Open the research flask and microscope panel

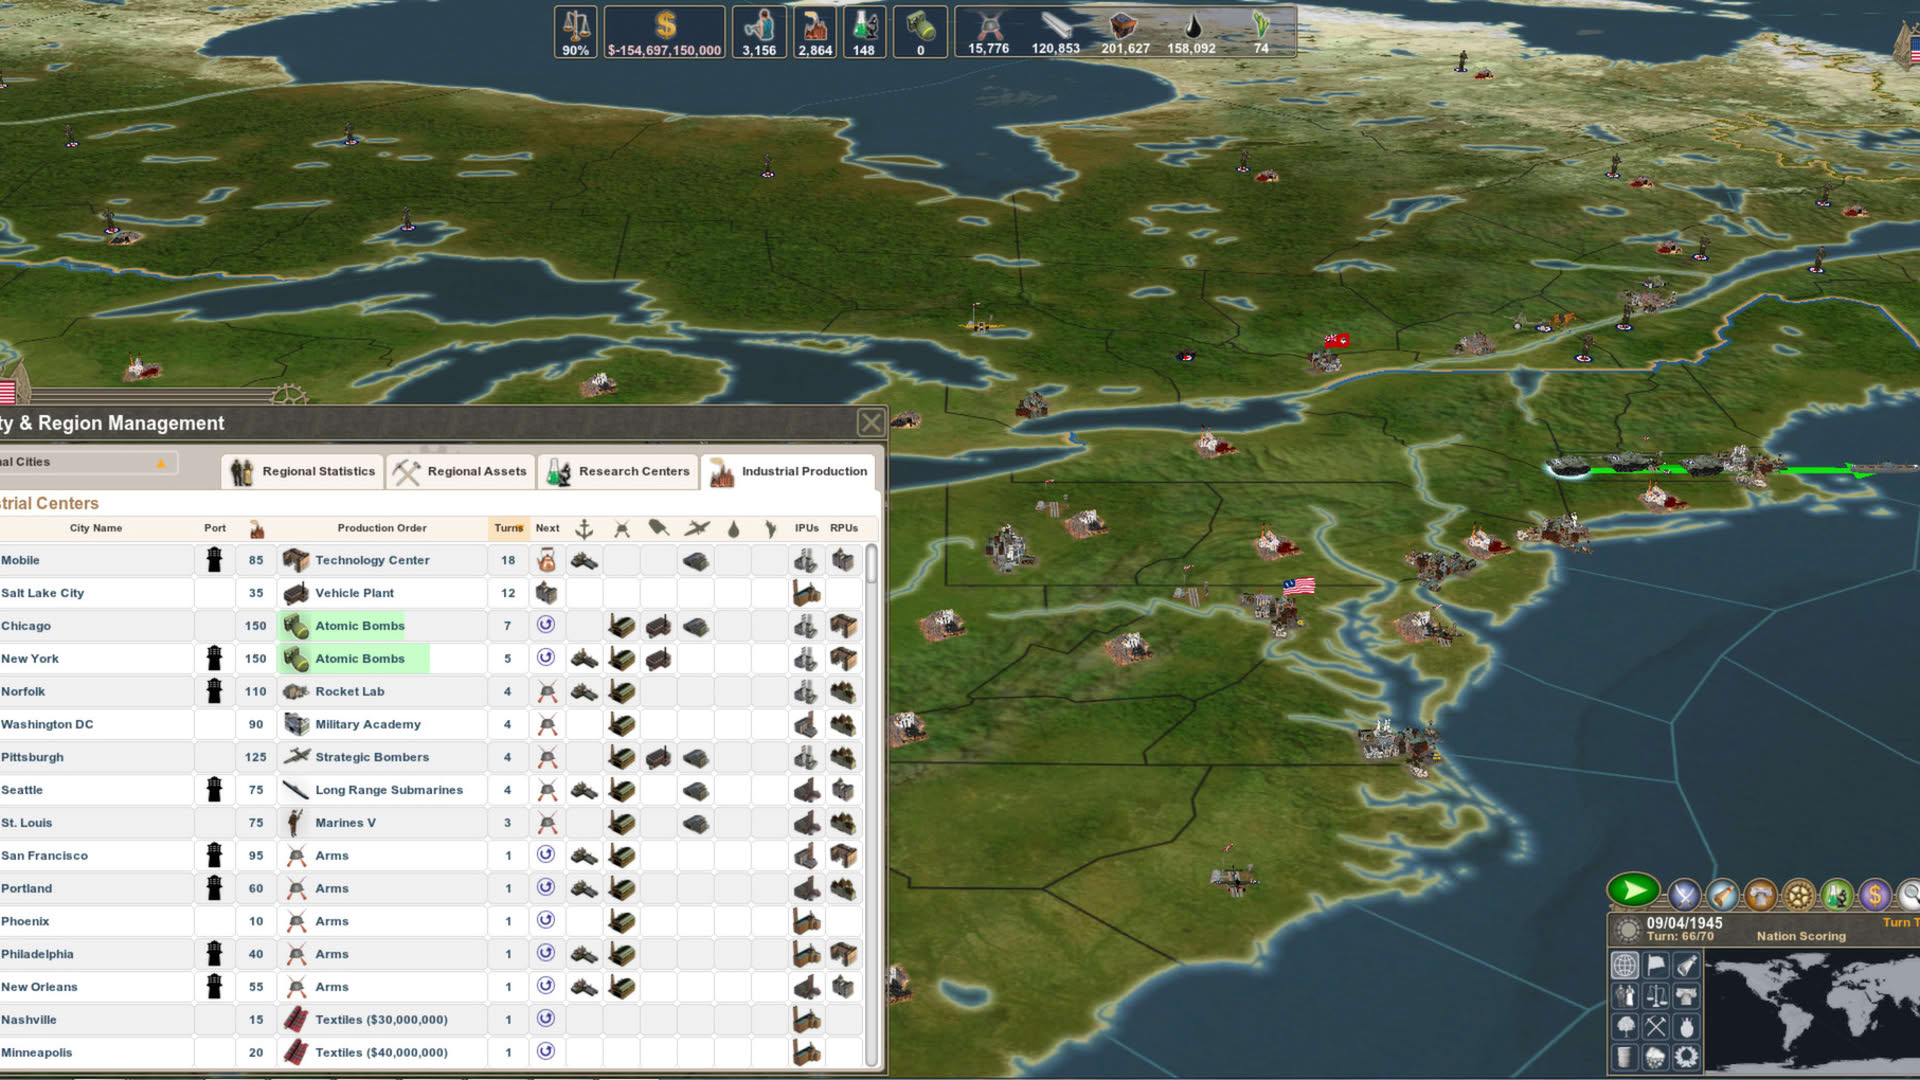tap(1837, 894)
